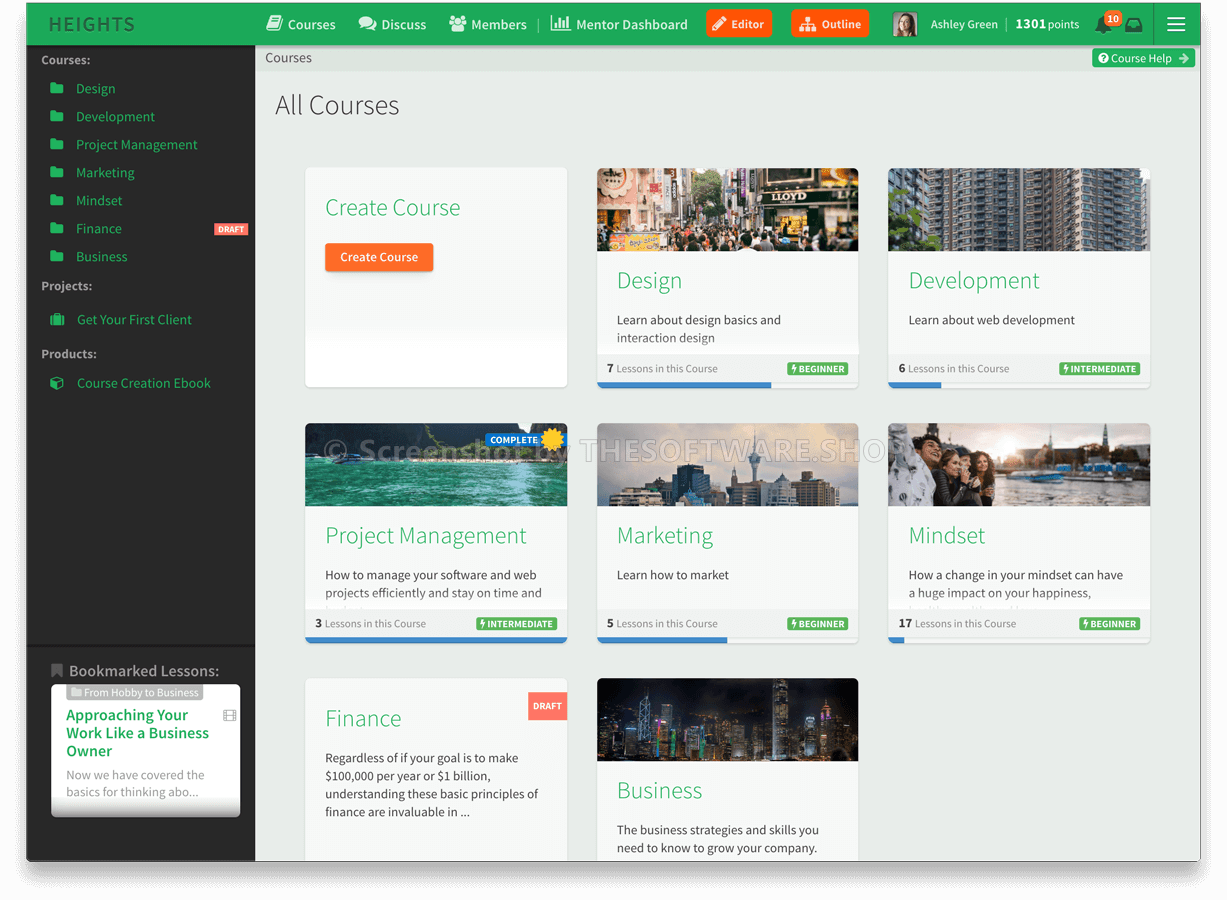
Task: Open Course Help
Action: (1143, 57)
